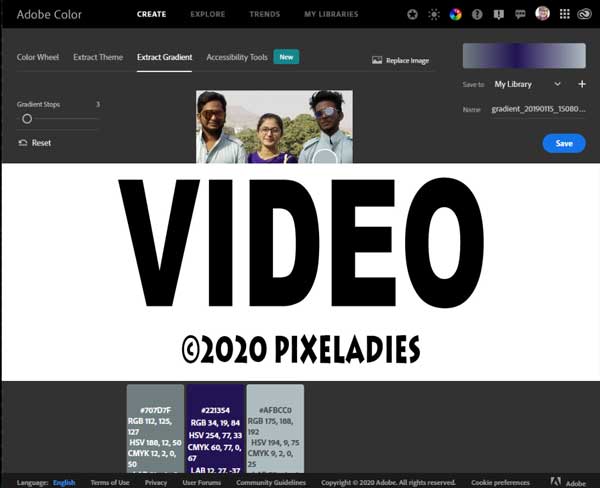600x488 pixels.
Task: Click the gradient preview bar
Action: 524,56
